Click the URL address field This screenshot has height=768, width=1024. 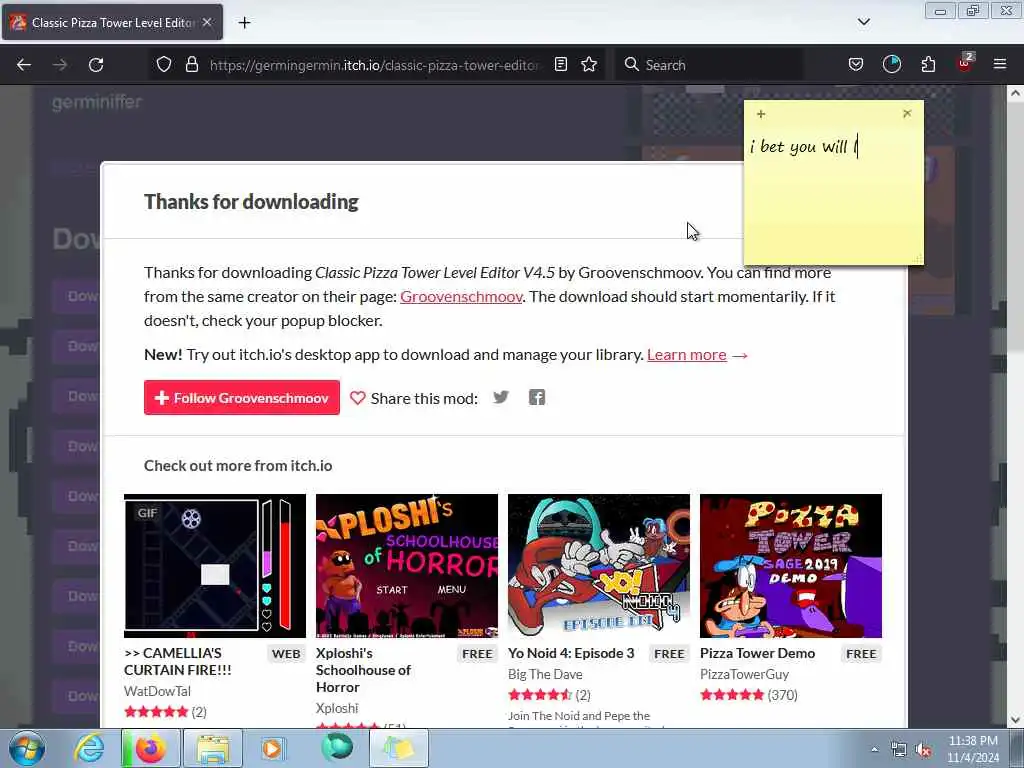(x=374, y=65)
